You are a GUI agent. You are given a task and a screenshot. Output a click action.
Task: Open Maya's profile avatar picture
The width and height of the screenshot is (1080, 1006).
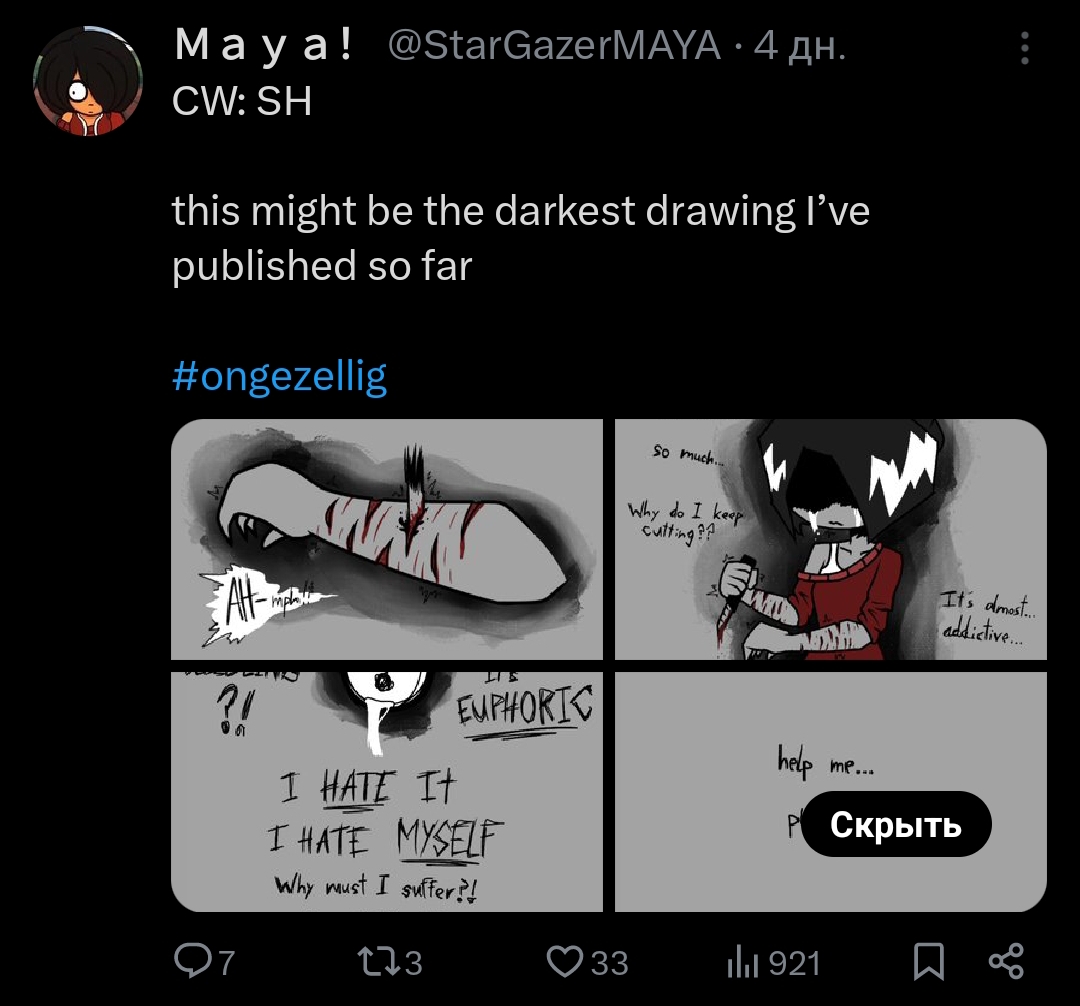88,81
